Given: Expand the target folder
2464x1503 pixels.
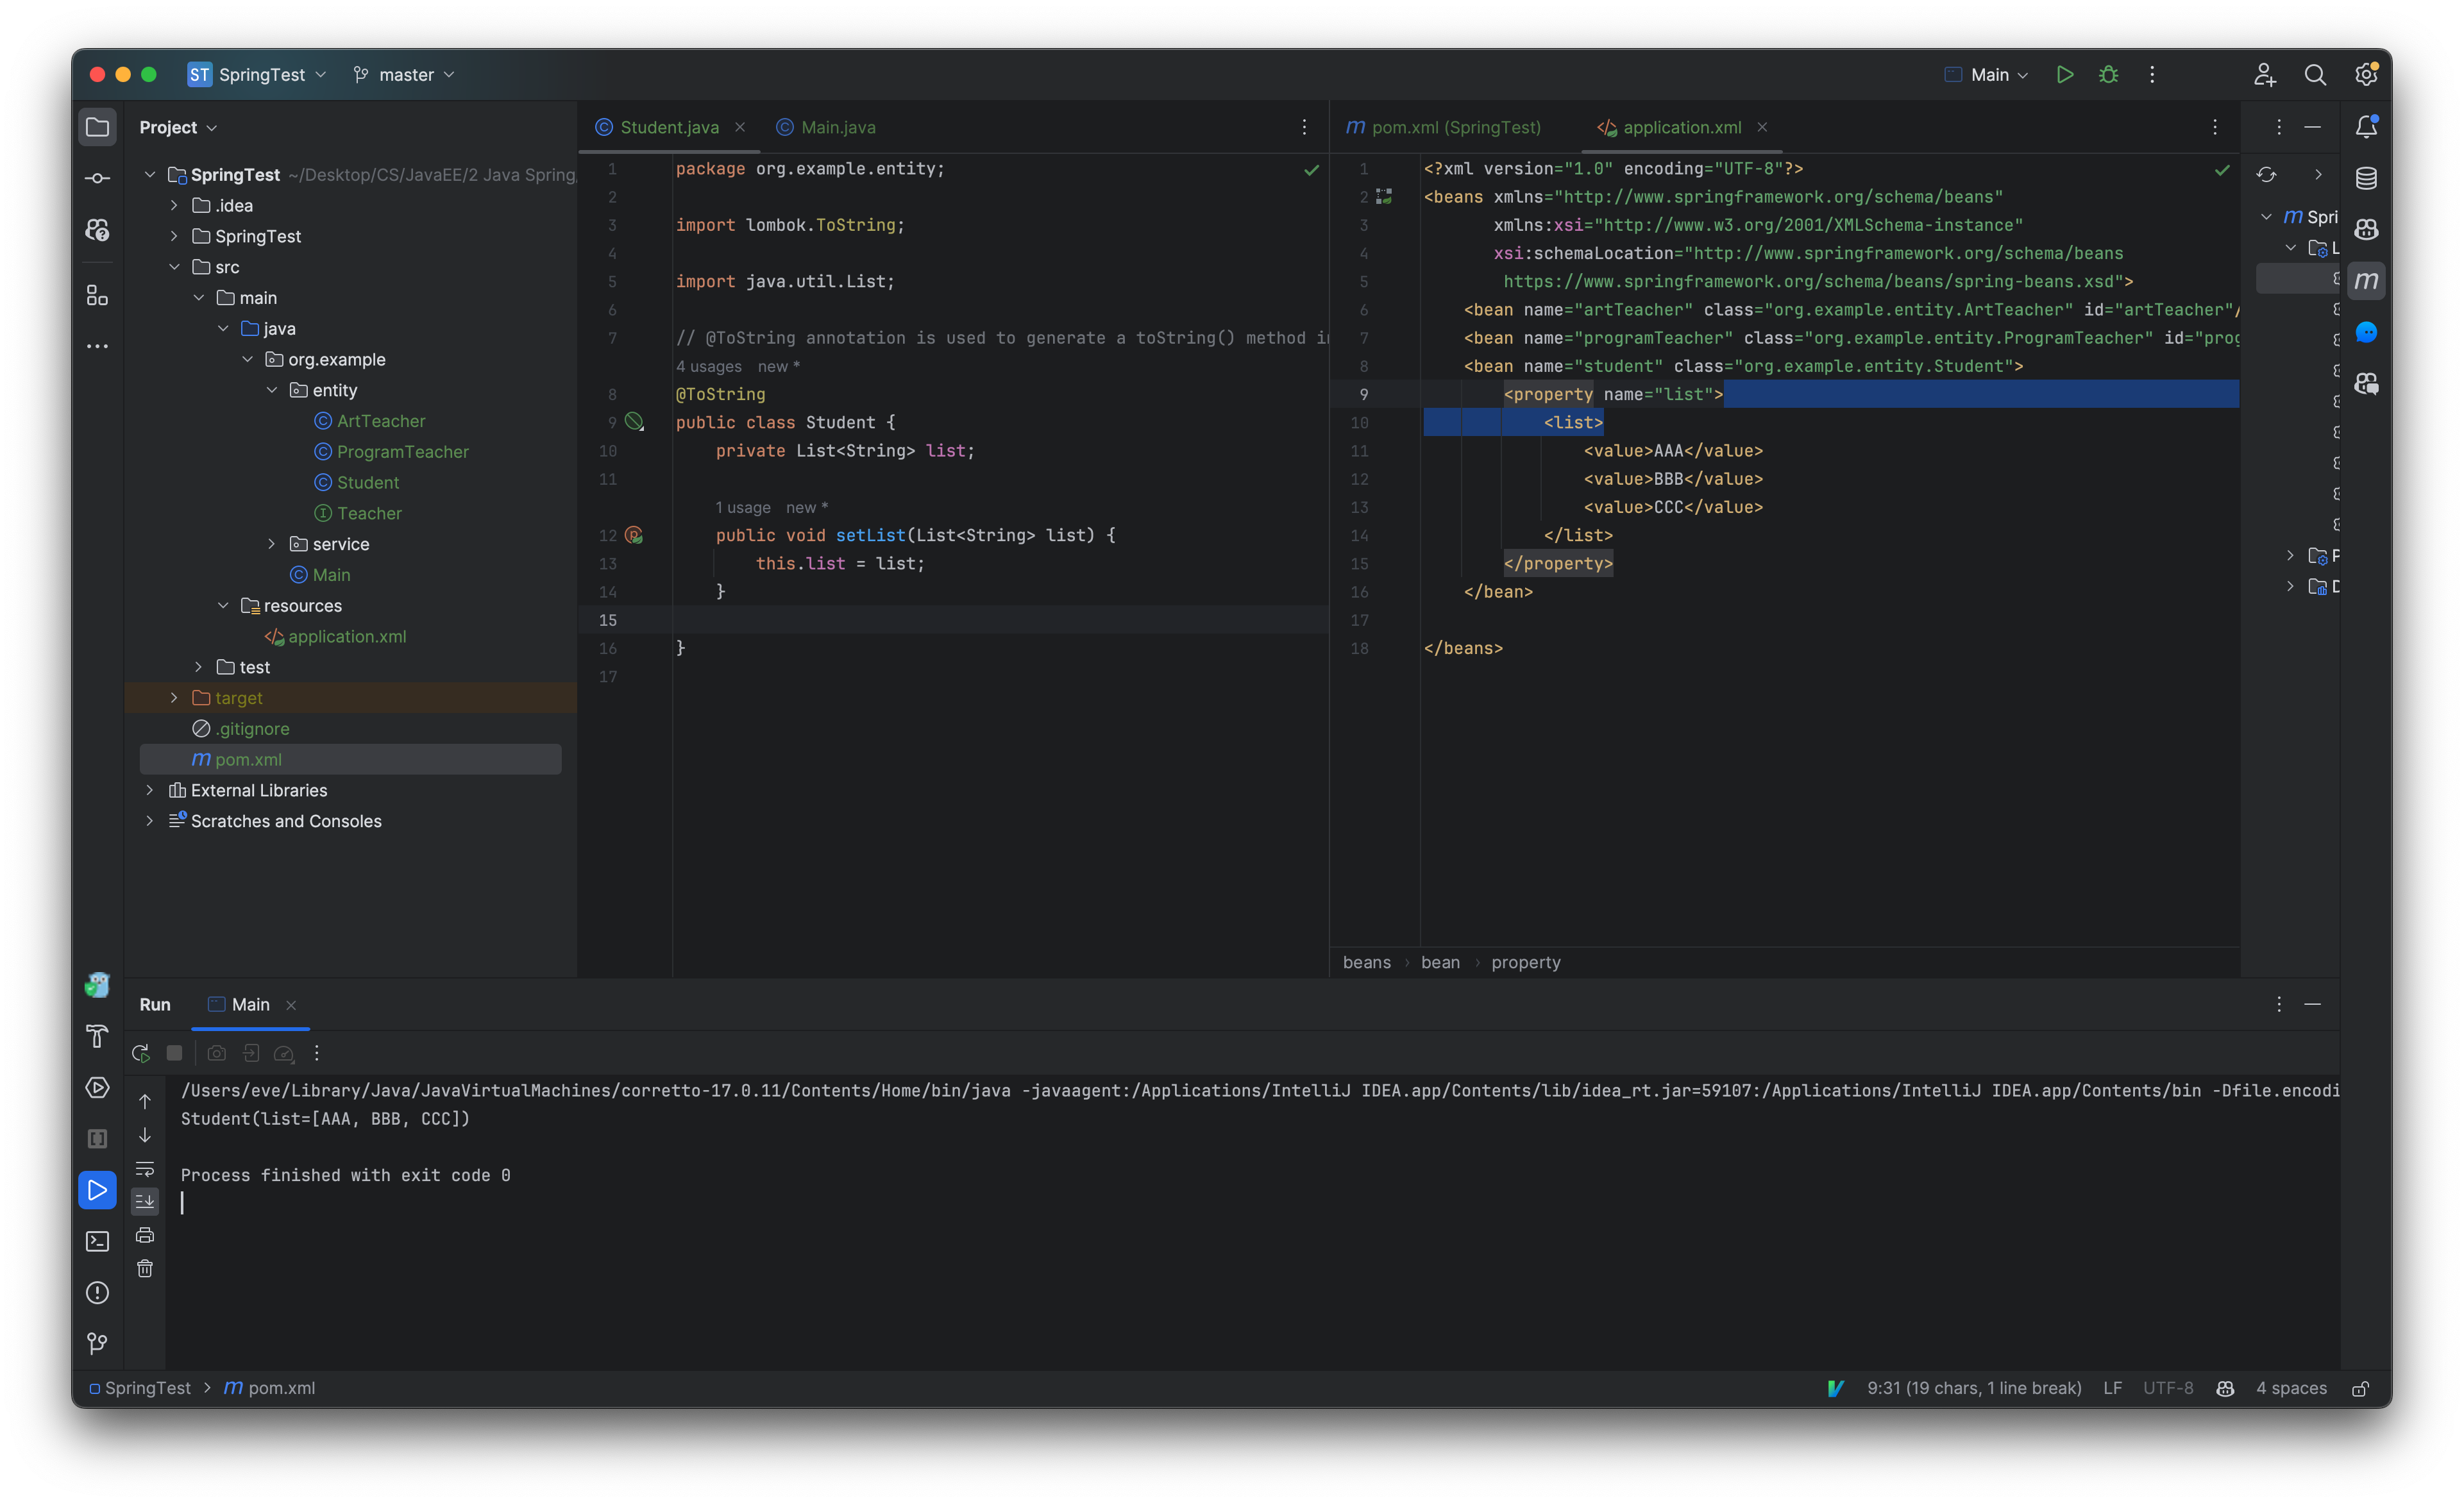Looking at the screenshot, I should [174, 698].
